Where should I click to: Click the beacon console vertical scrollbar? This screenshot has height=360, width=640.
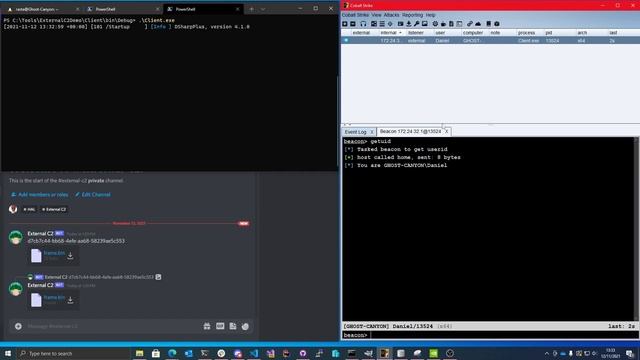(x=636, y=229)
